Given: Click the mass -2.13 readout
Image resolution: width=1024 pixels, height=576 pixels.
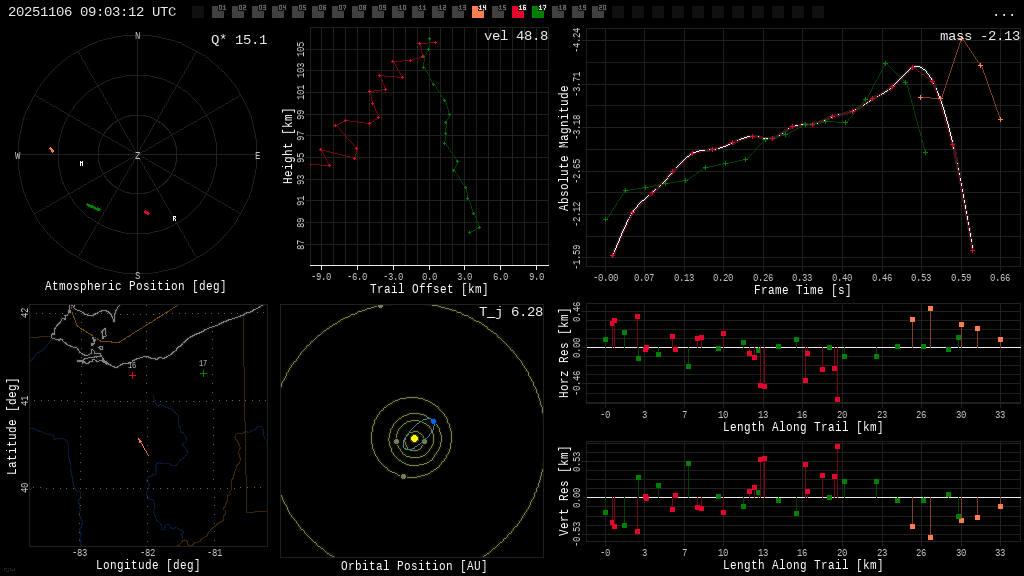Looking at the screenshot, I should (980, 36).
